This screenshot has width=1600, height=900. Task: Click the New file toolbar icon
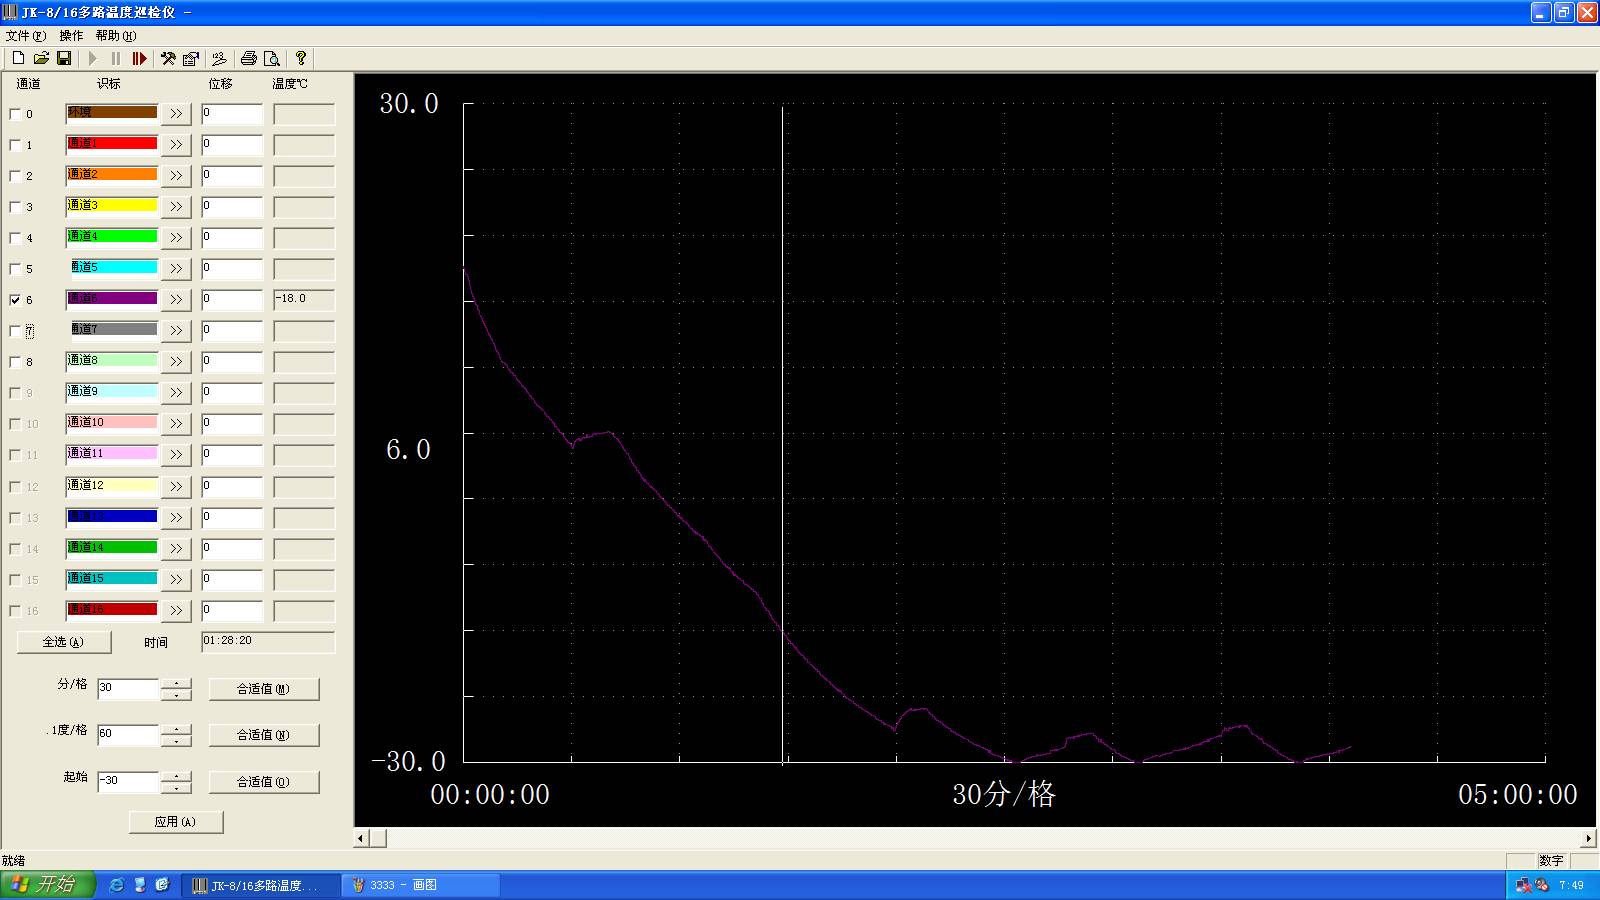(x=18, y=59)
